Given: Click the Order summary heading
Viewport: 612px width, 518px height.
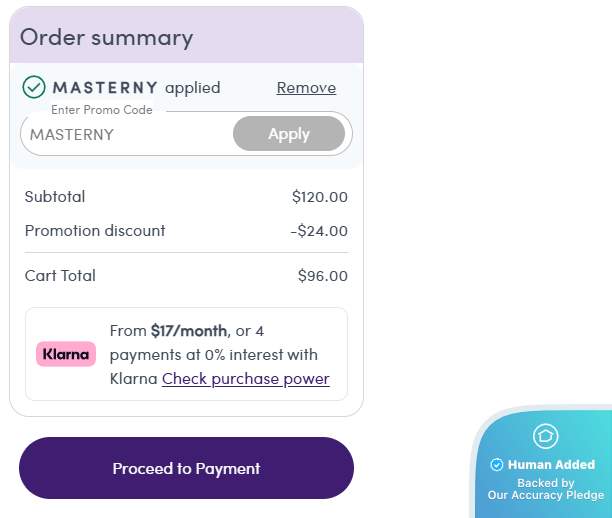Looking at the screenshot, I should (x=106, y=38).
